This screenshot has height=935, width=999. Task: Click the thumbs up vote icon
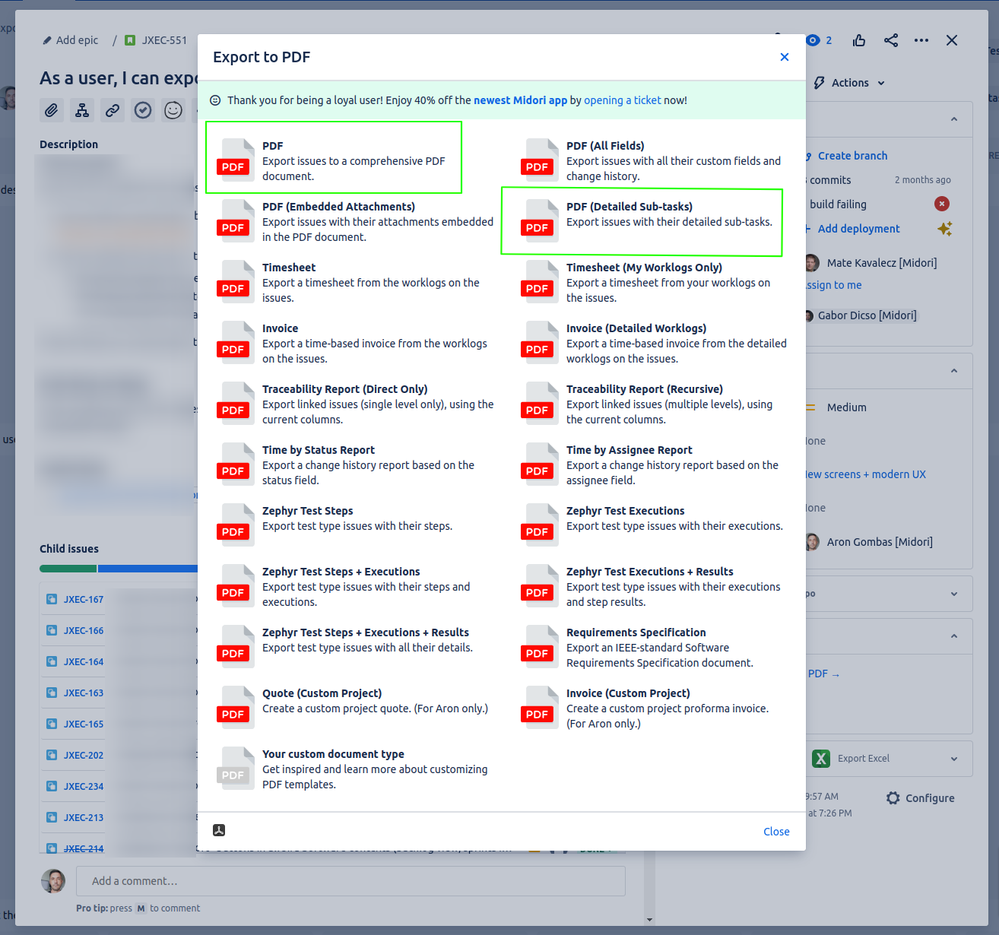click(x=859, y=41)
